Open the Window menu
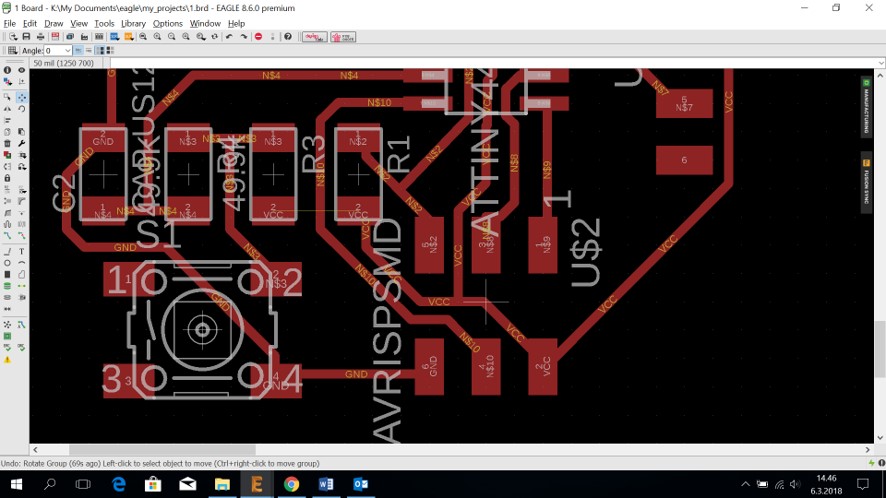The width and height of the screenshot is (886, 498). pos(205,23)
